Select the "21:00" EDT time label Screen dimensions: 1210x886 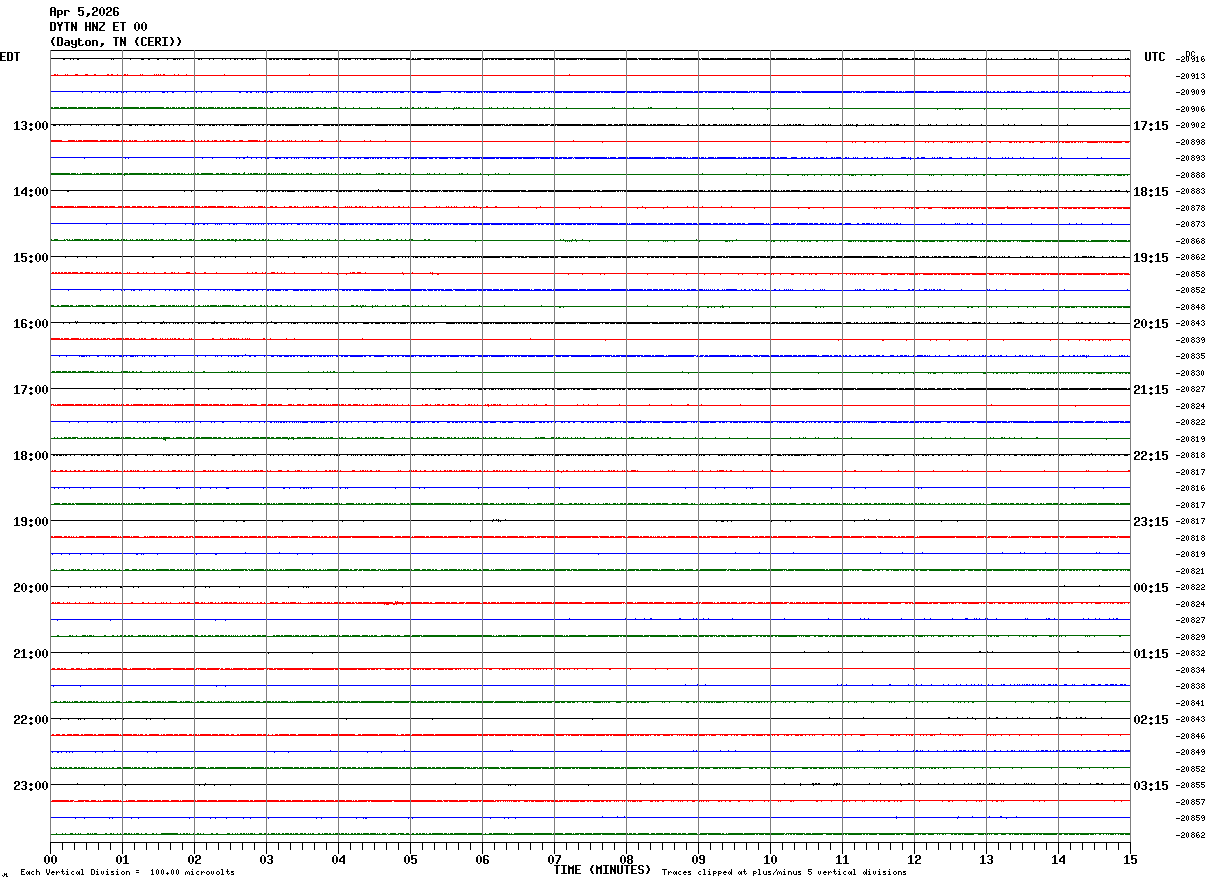coord(30,654)
